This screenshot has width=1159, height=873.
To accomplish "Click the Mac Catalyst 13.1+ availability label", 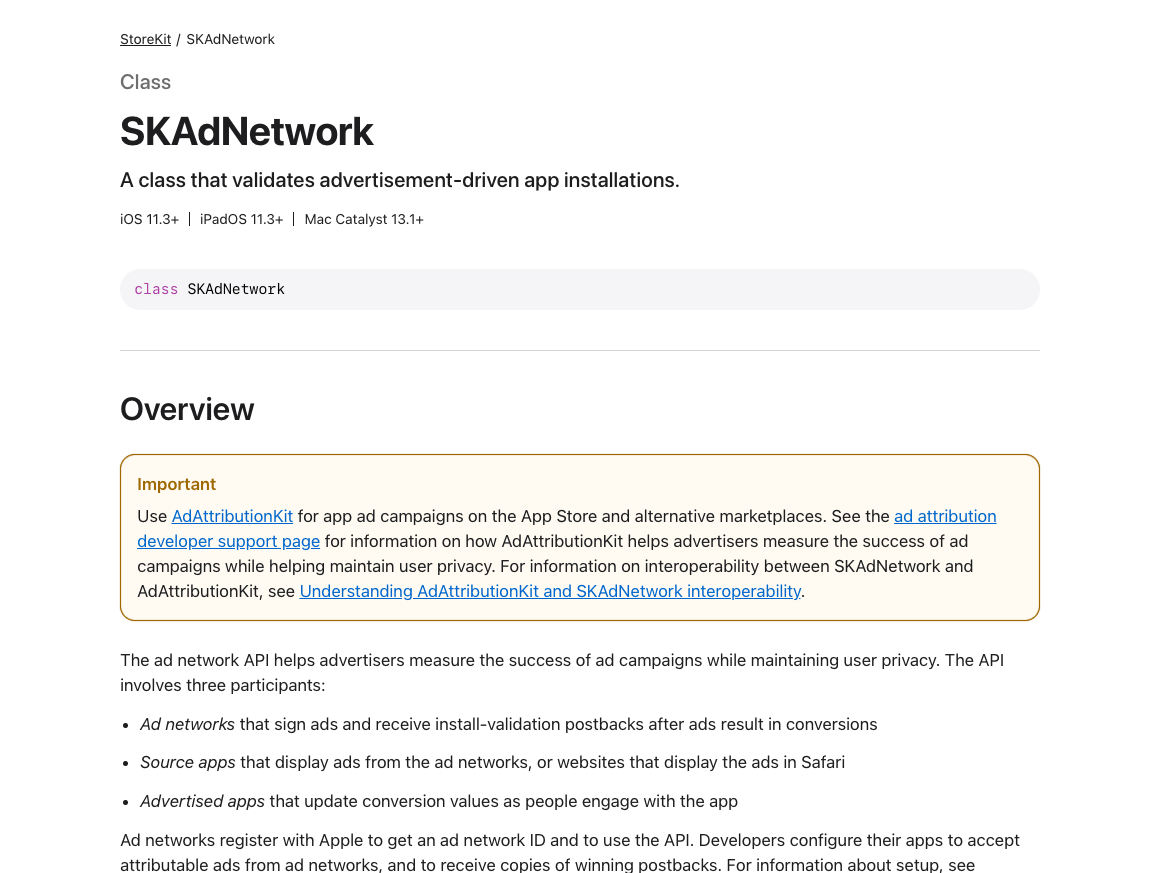I will [364, 219].
